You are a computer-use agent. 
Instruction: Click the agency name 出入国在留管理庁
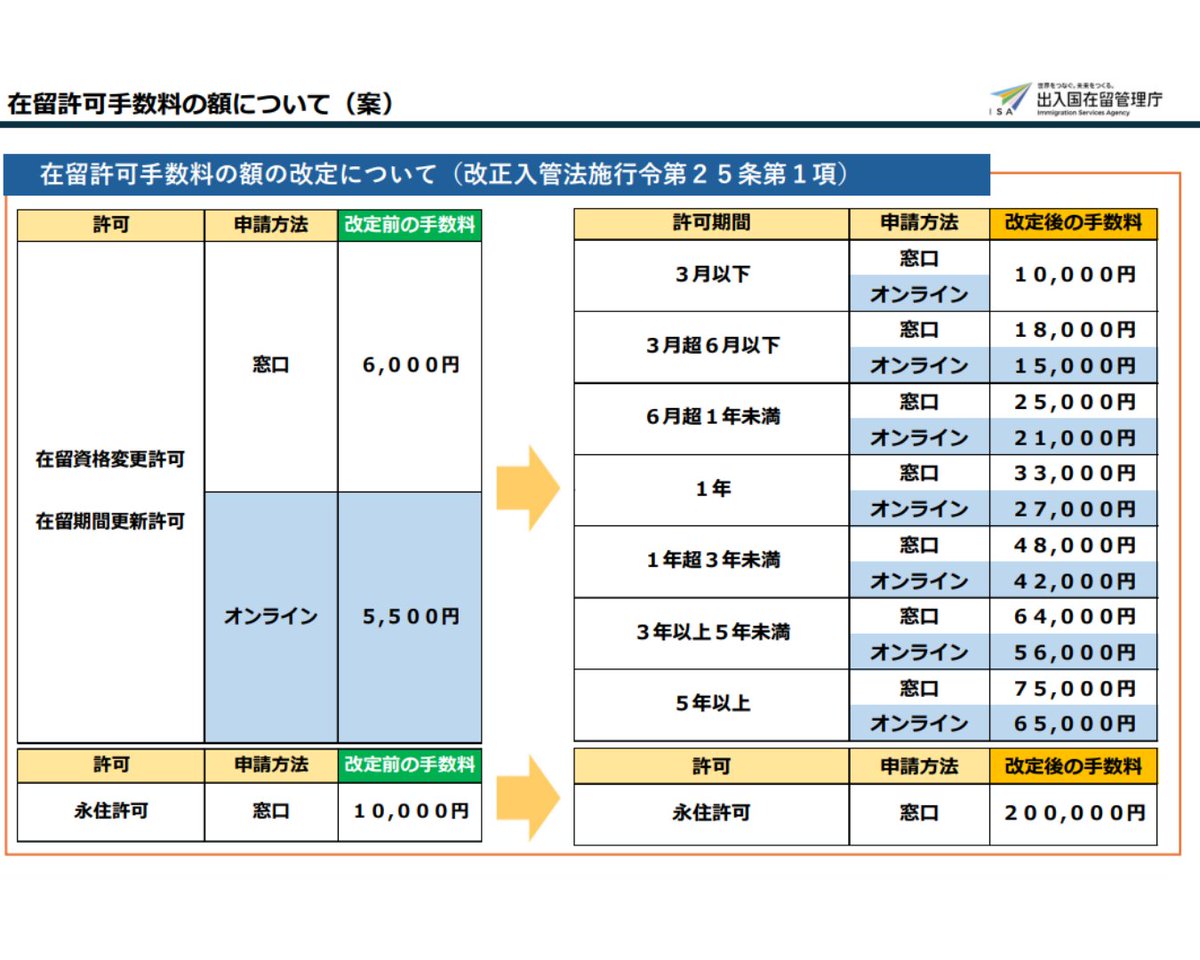(x=1100, y=100)
